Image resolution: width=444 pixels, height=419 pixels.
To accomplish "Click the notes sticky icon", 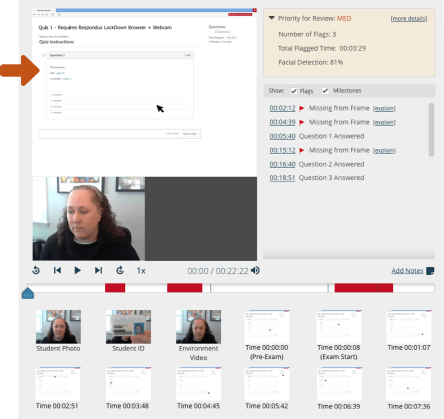I will point(430,271).
